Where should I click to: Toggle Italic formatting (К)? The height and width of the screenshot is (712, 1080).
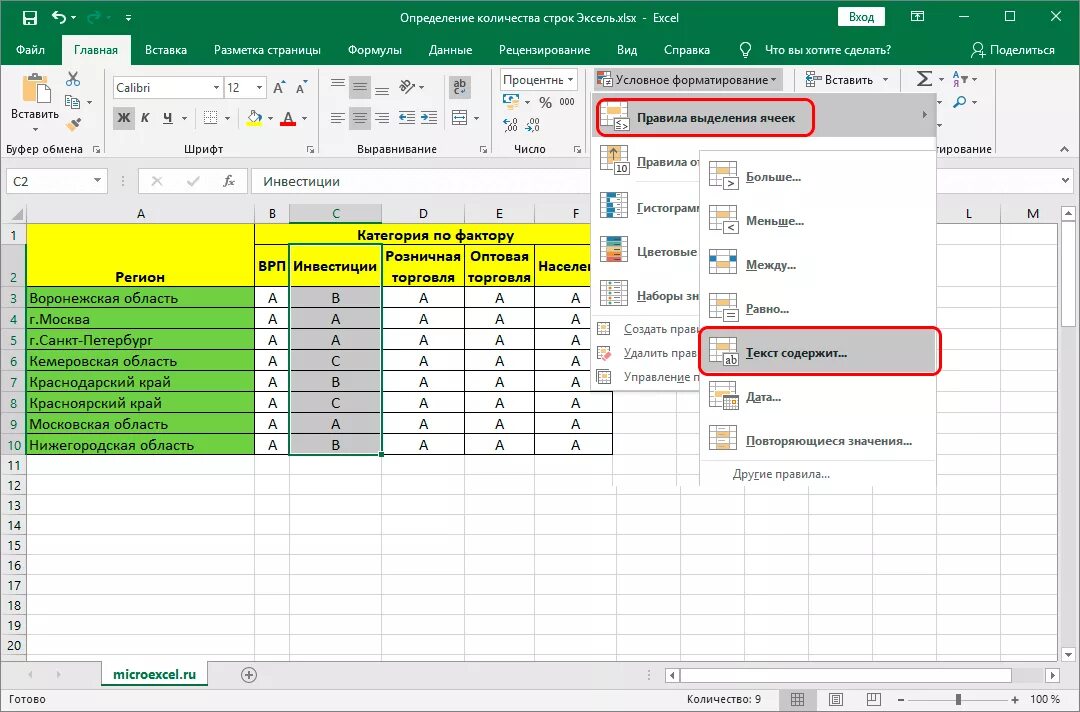point(145,118)
